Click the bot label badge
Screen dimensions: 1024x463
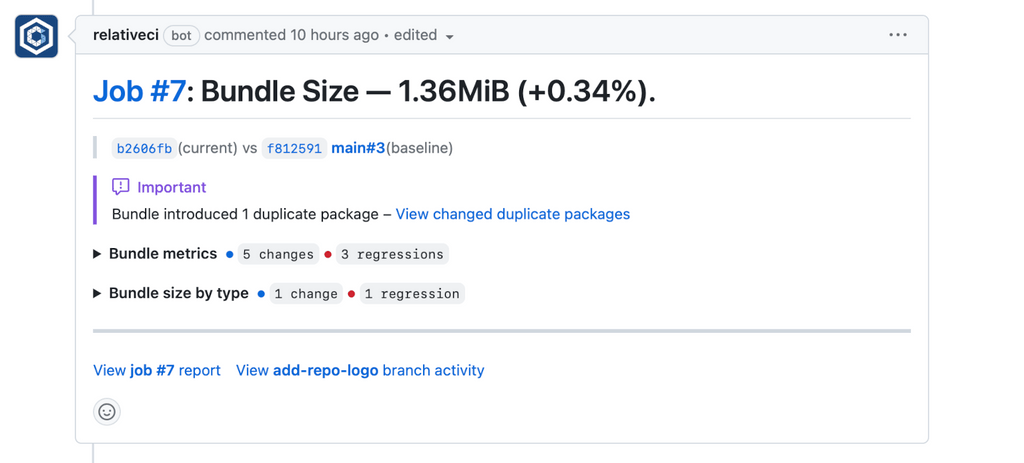[x=181, y=35]
